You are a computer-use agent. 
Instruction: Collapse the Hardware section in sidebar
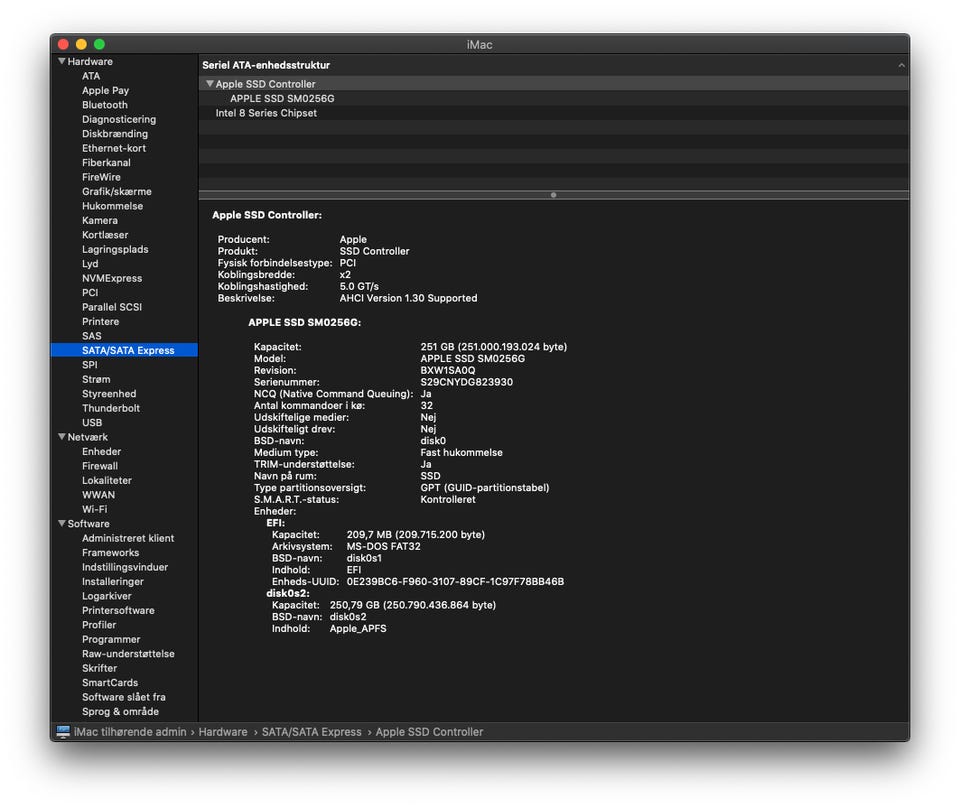[x=62, y=62]
